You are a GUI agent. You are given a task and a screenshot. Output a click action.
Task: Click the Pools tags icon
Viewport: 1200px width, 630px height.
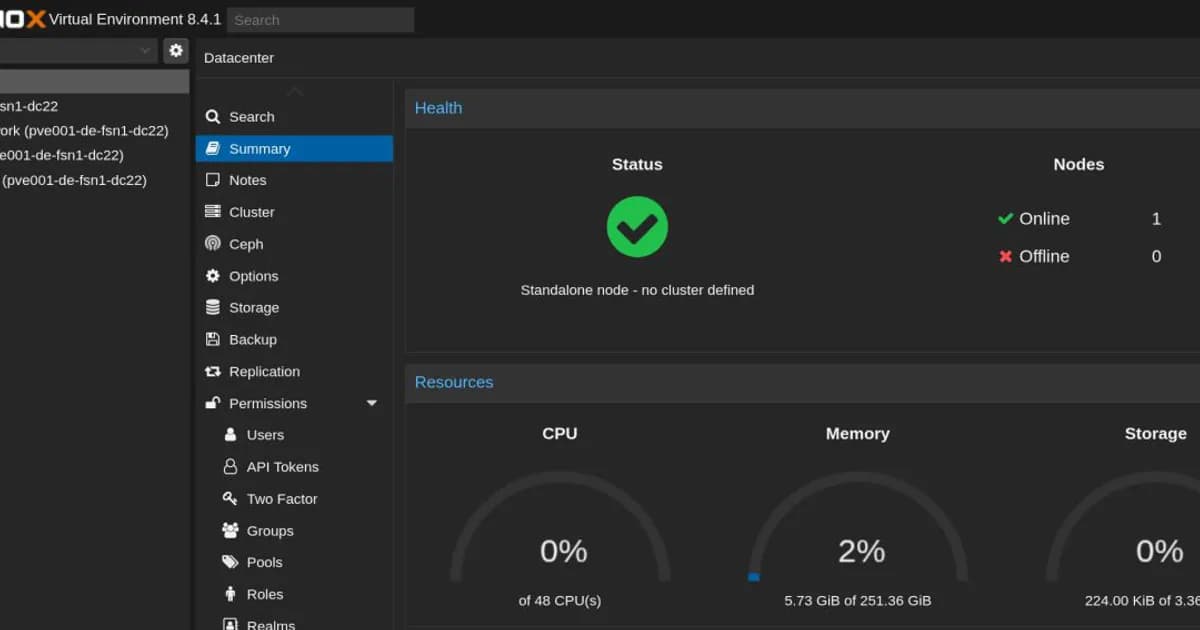[x=230, y=563]
